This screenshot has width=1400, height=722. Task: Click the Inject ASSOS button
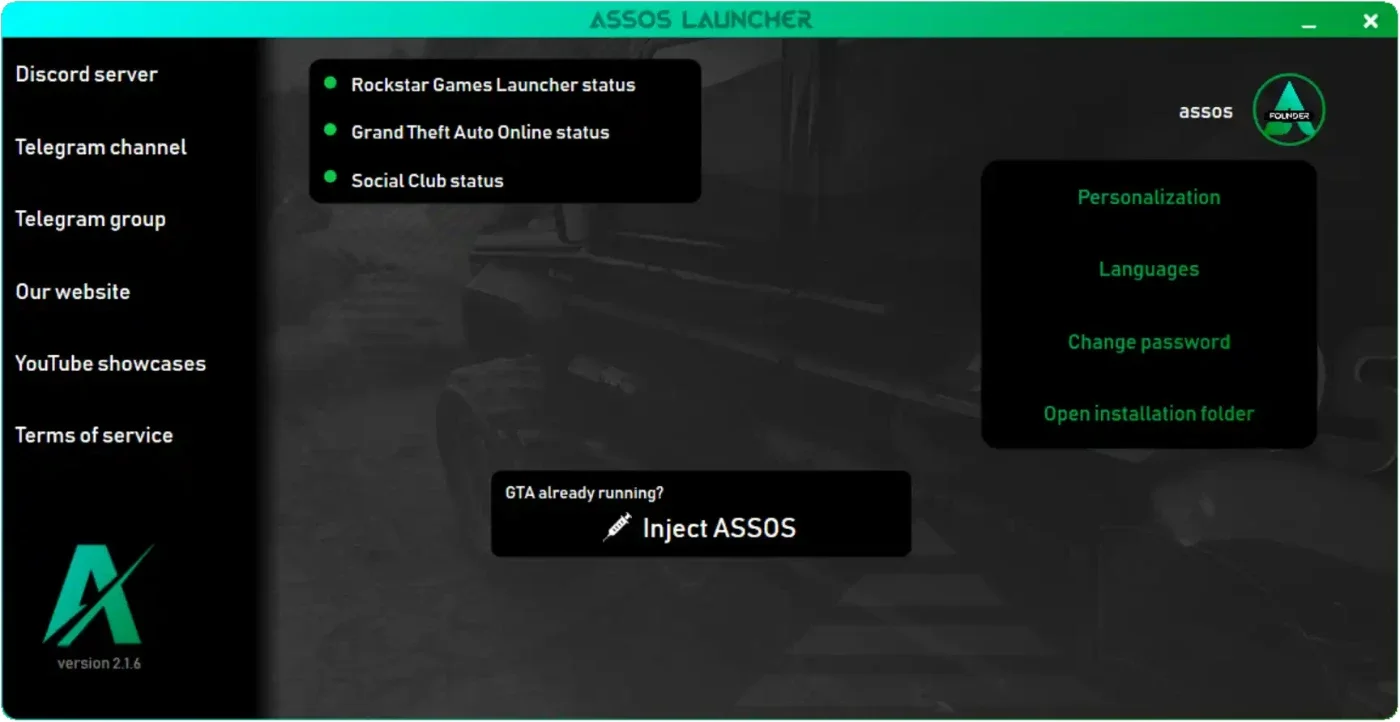pyautogui.click(x=700, y=514)
